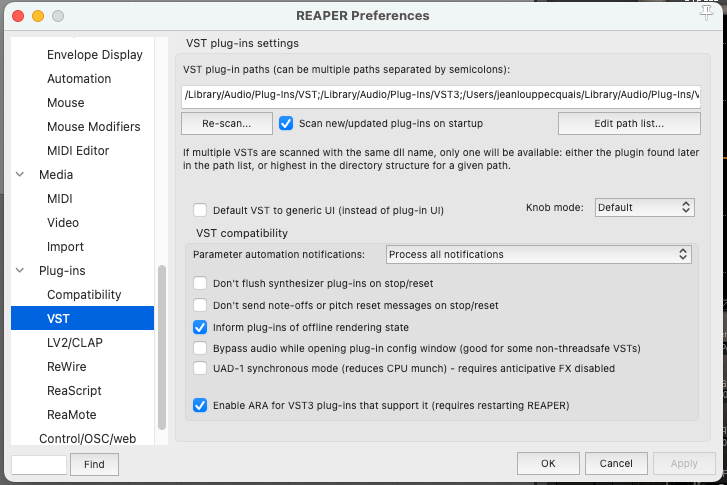Select the Compatibility preferences page

[x=84, y=295]
